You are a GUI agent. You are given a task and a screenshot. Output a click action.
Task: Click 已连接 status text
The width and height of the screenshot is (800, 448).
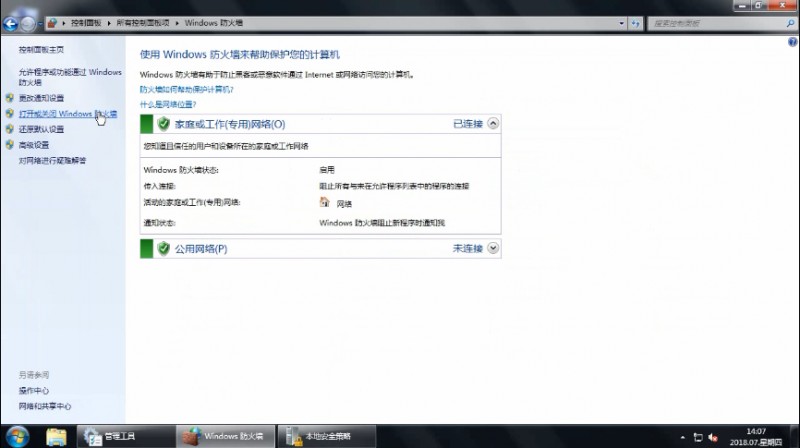468,123
